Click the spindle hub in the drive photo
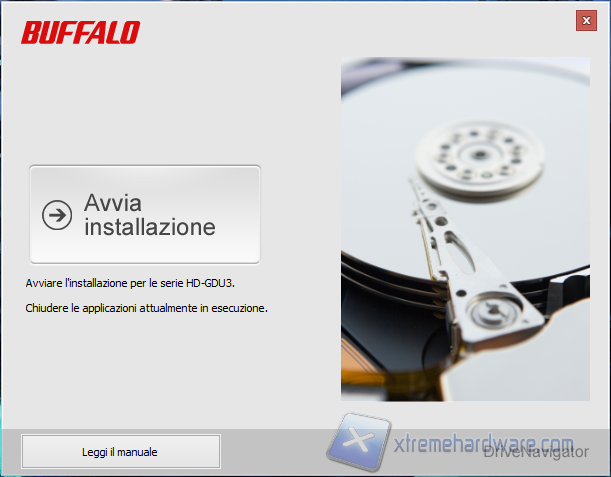The image size is (611, 477). [x=479, y=156]
